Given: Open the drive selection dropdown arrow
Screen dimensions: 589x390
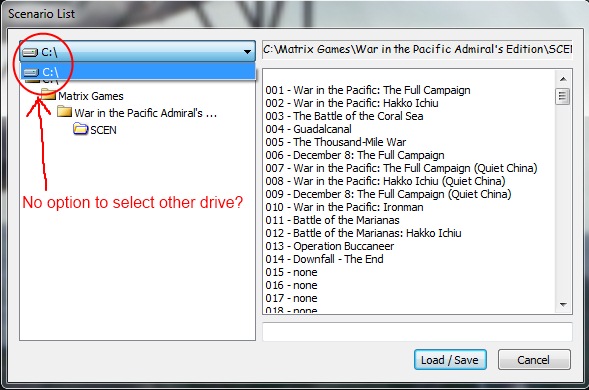Looking at the screenshot, I should (247, 52).
